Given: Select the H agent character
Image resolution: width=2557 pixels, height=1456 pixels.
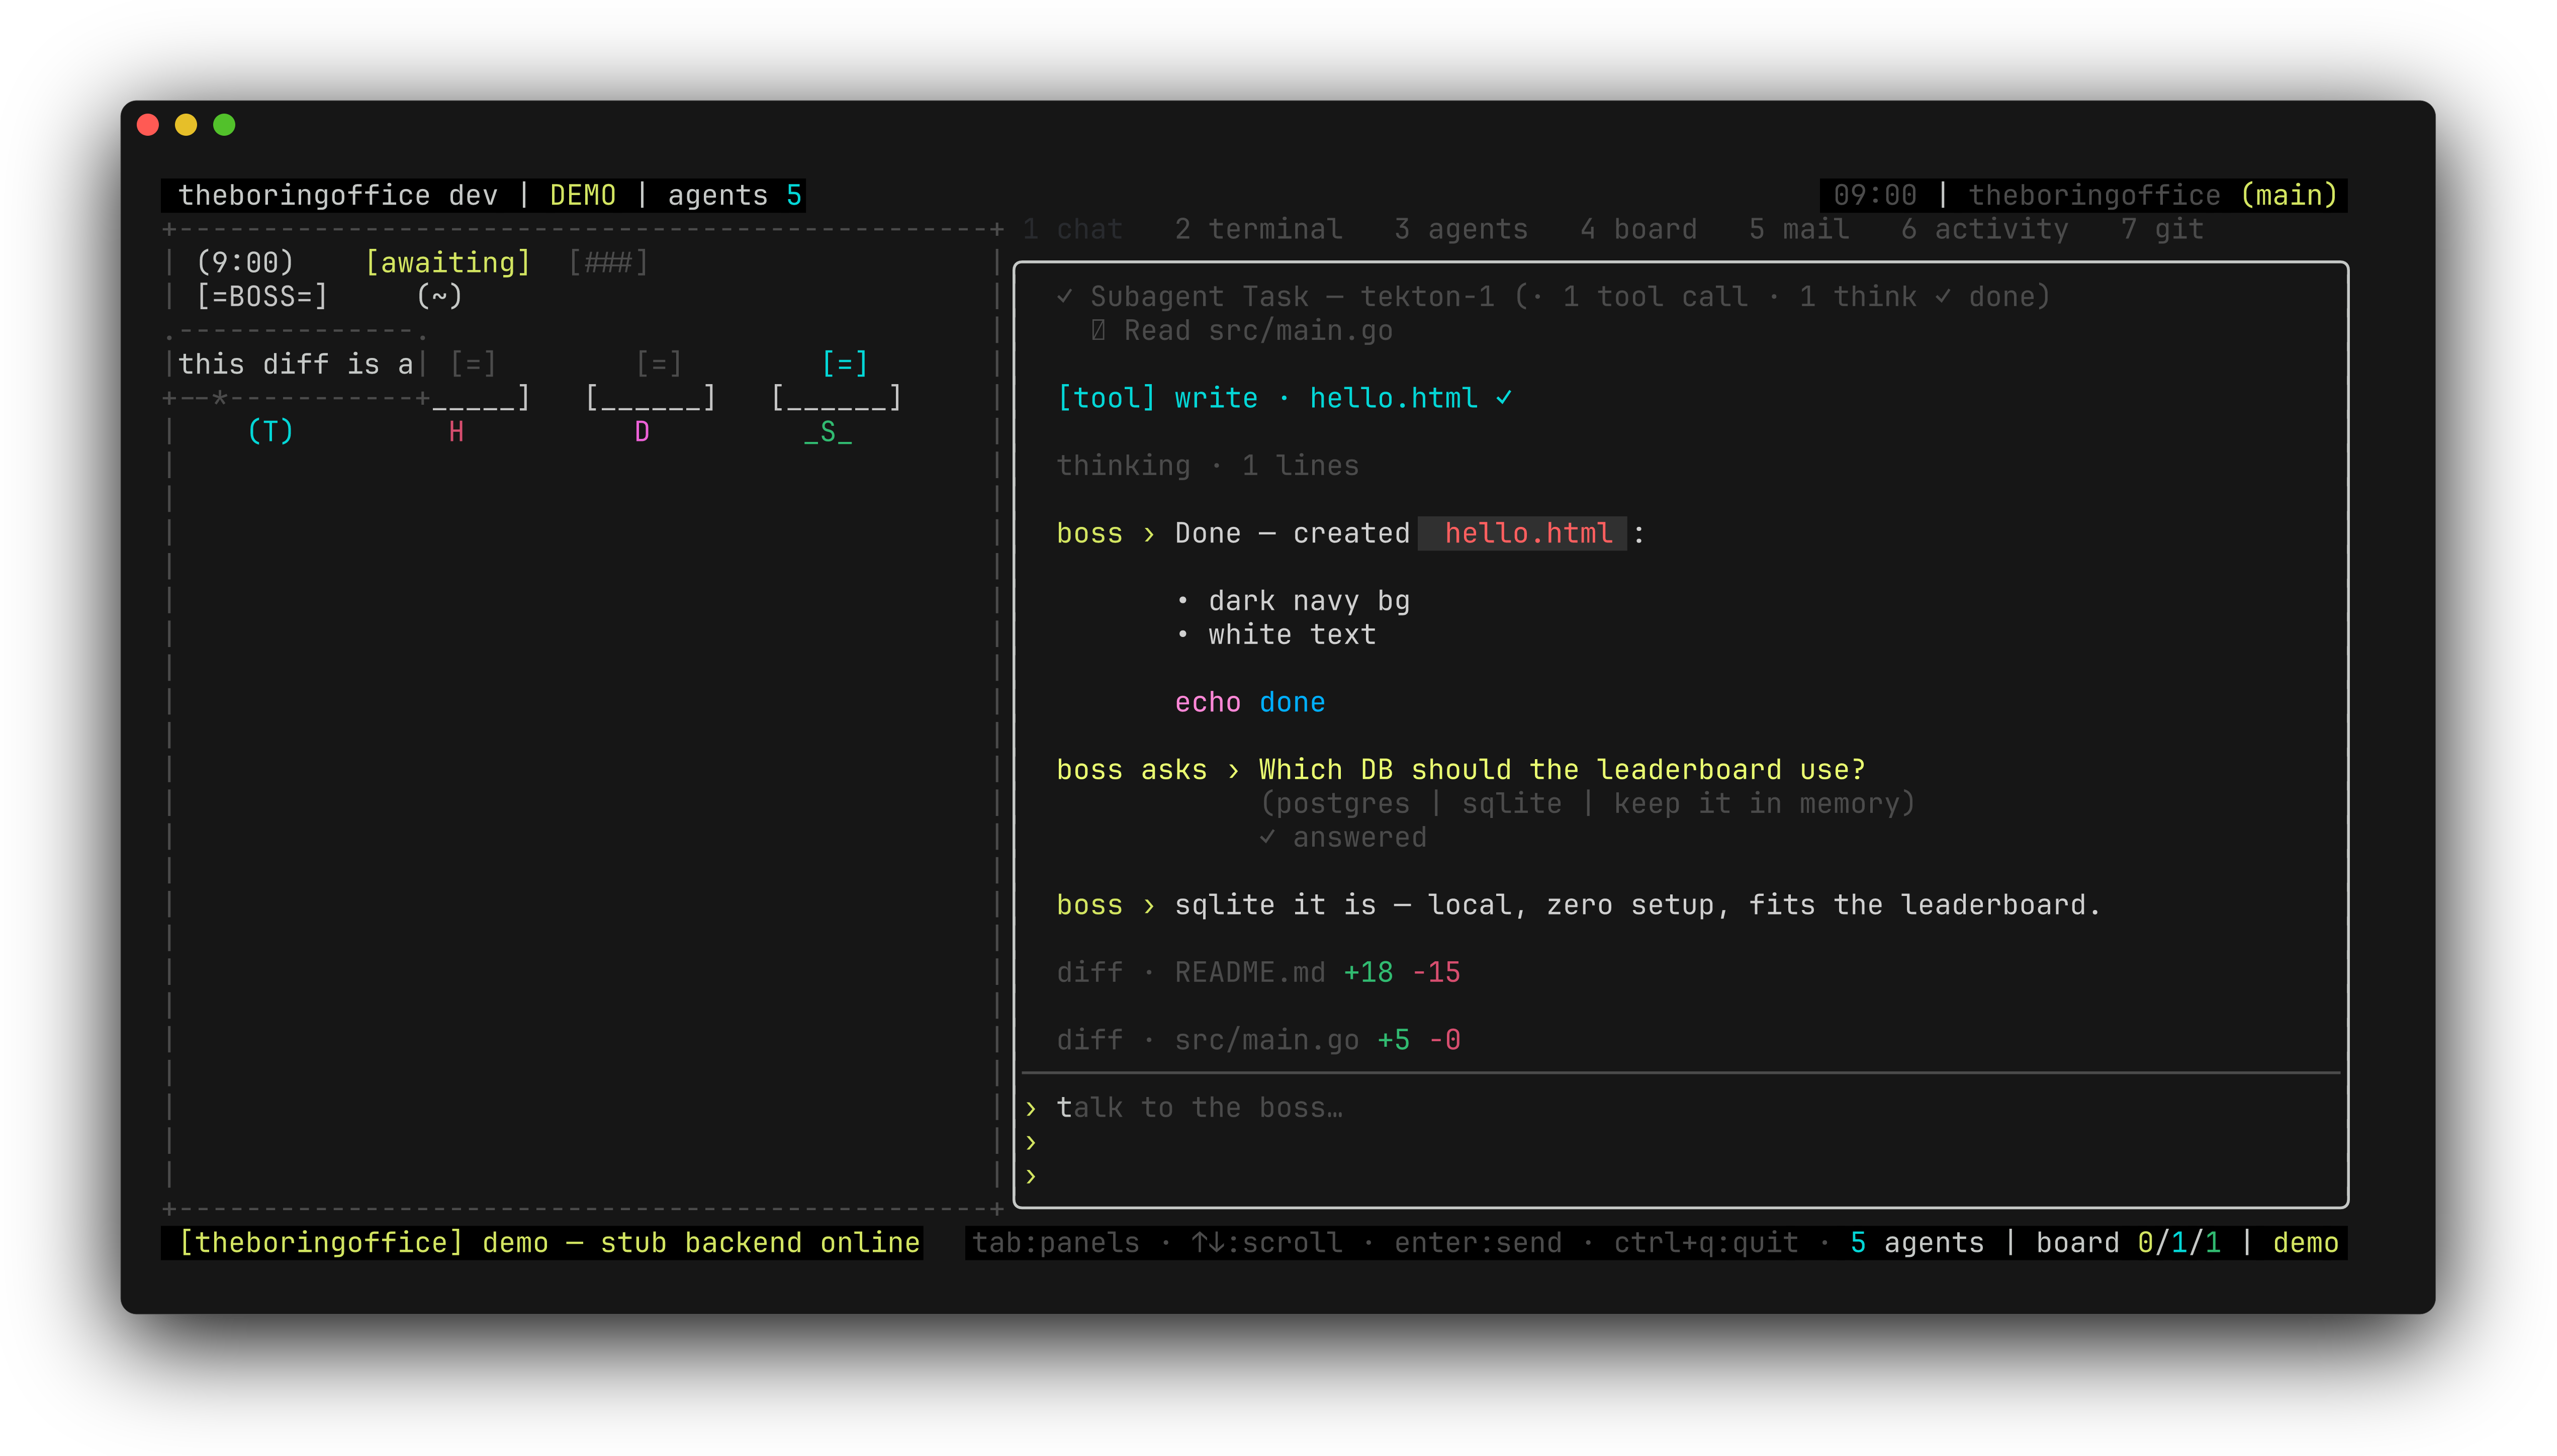Looking at the screenshot, I should coord(456,431).
